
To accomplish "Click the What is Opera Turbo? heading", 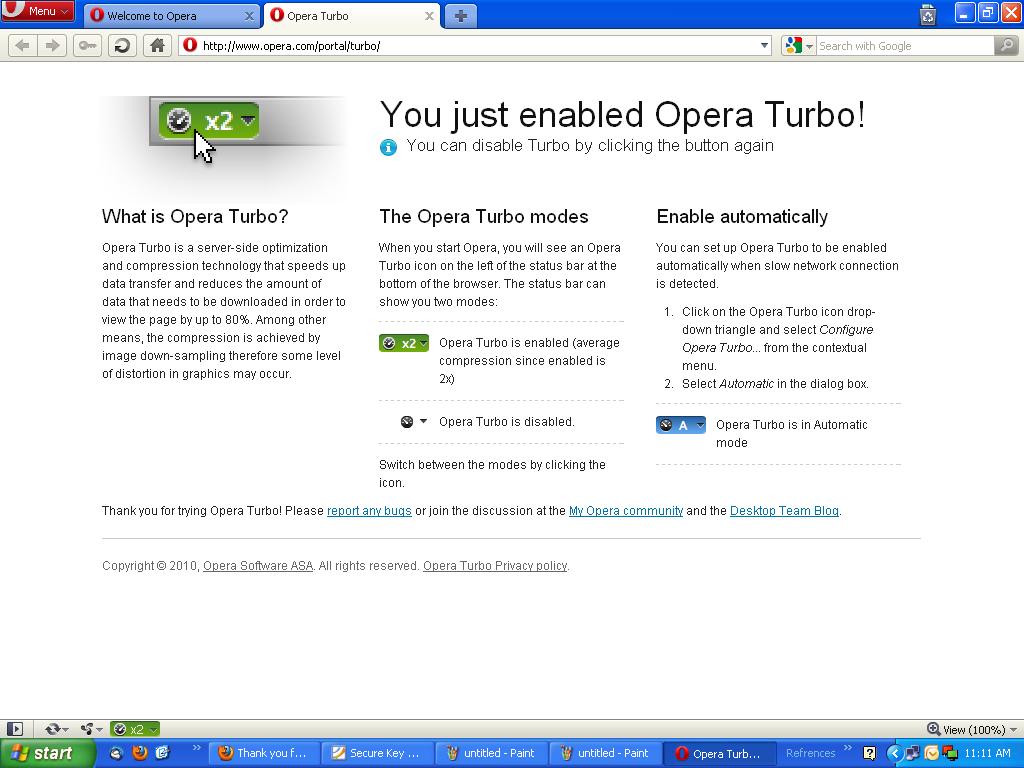I will coord(195,217).
